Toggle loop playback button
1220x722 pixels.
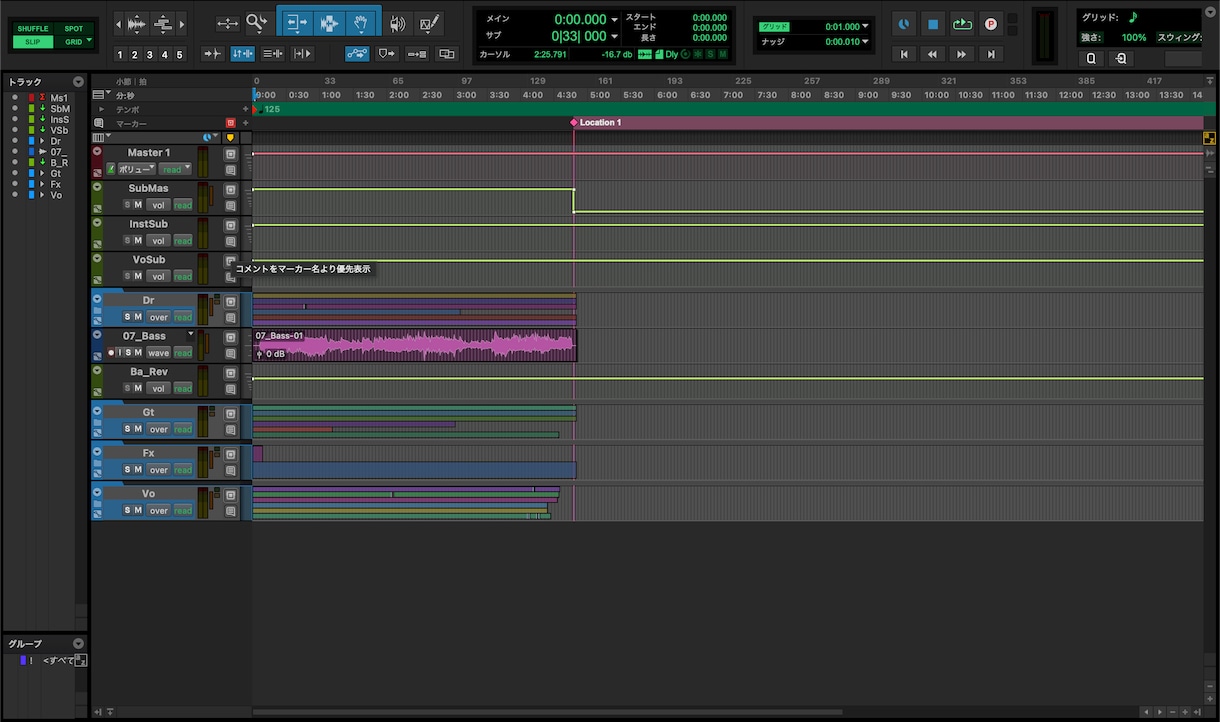tap(961, 24)
